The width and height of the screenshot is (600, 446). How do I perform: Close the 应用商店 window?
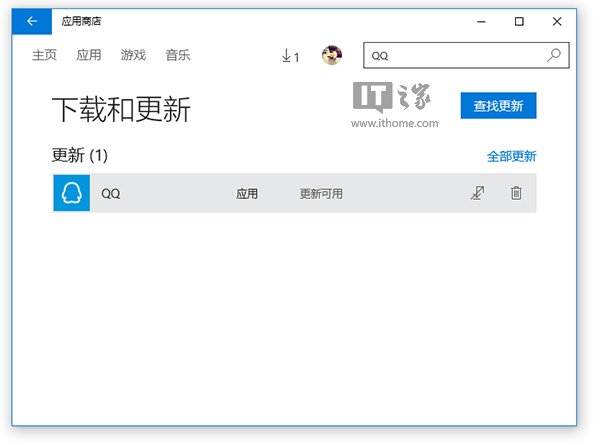557,22
